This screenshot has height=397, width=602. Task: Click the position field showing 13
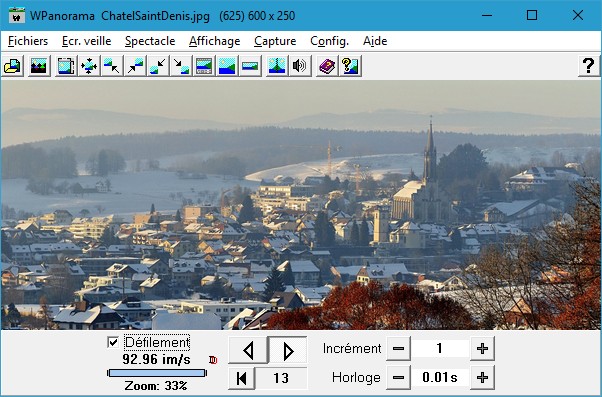[281, 378]
